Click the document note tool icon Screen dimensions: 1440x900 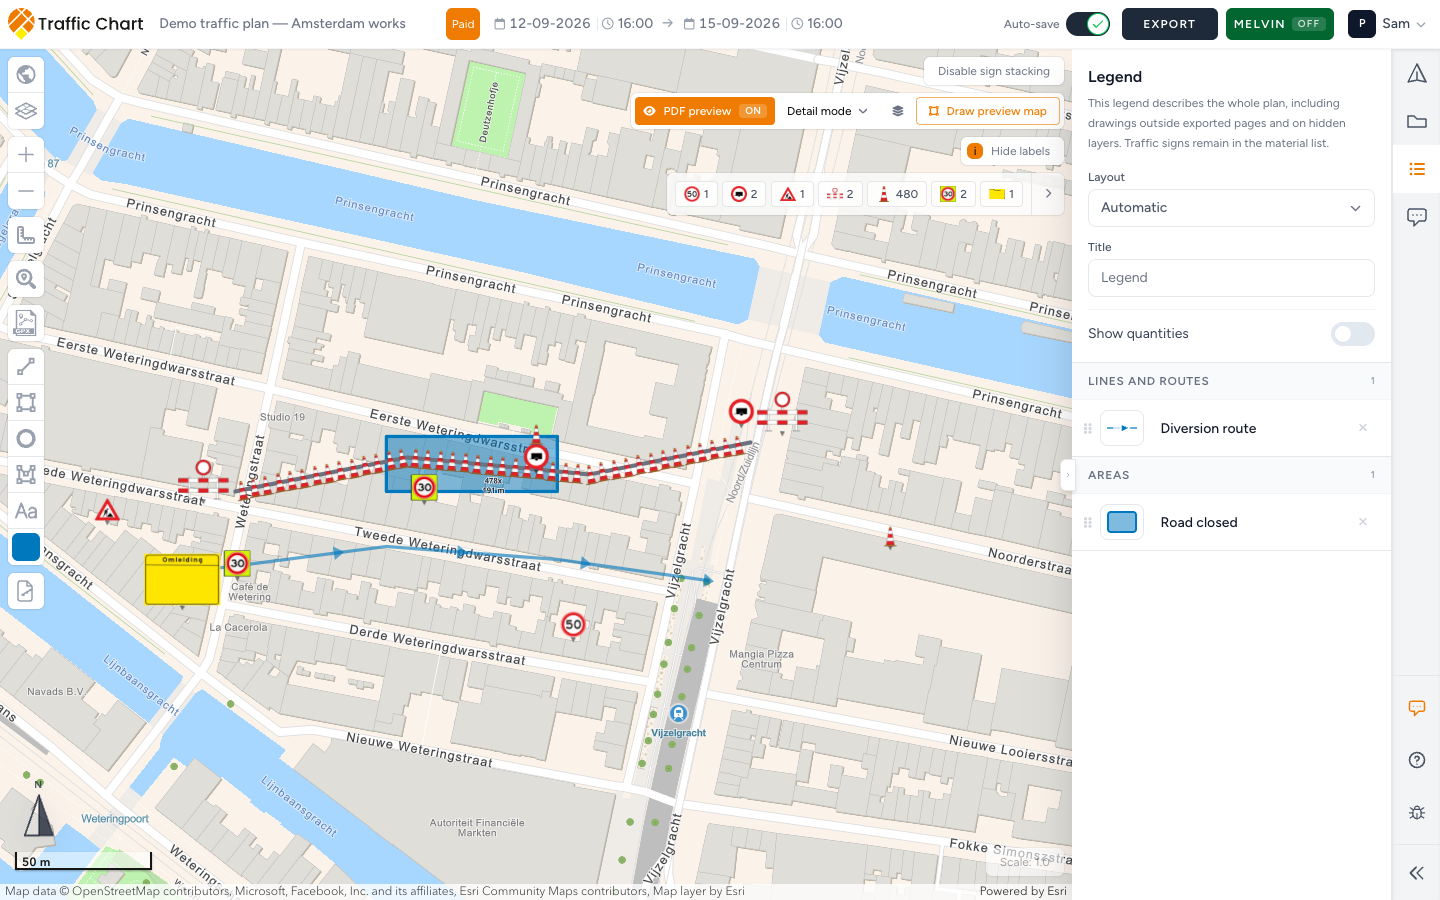[x=26, y=591]
